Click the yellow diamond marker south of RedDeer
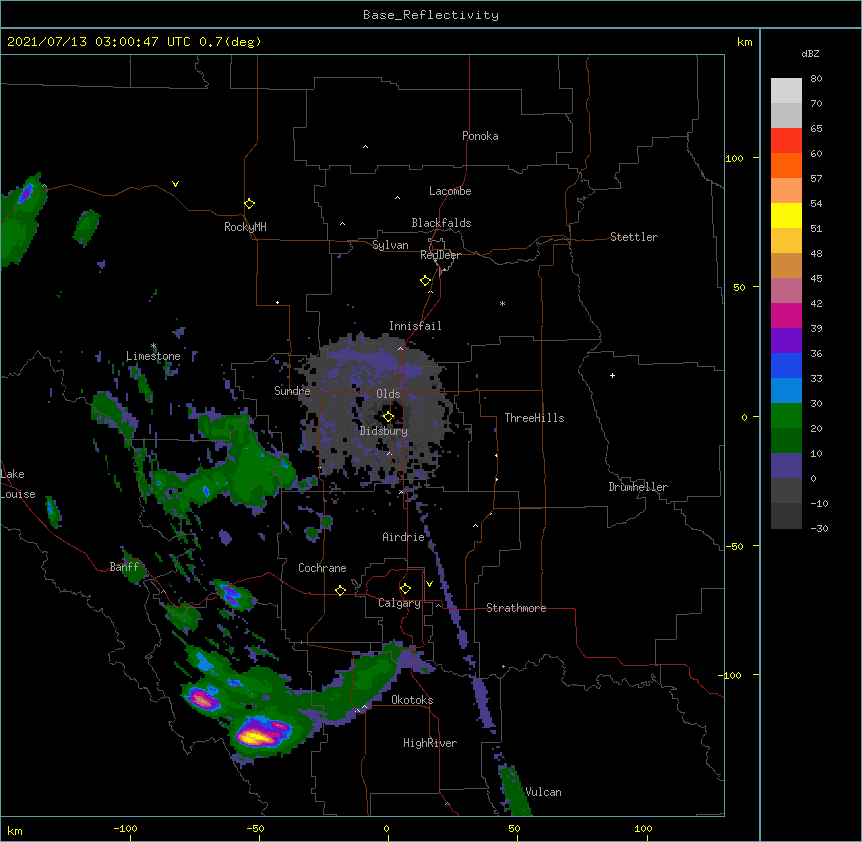 click(x=425, y=280)
